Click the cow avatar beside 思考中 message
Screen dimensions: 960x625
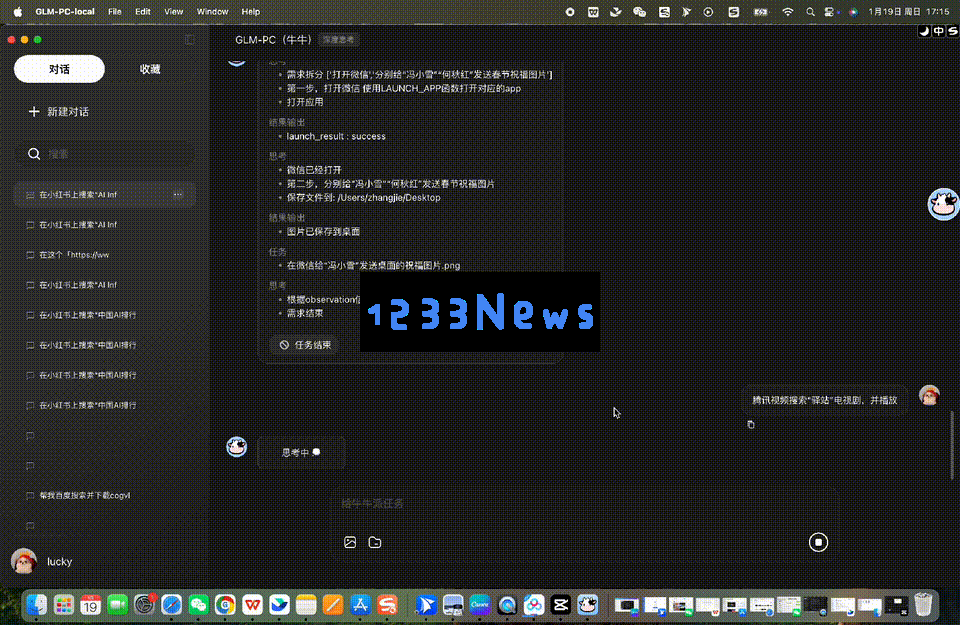coord(237,447)
